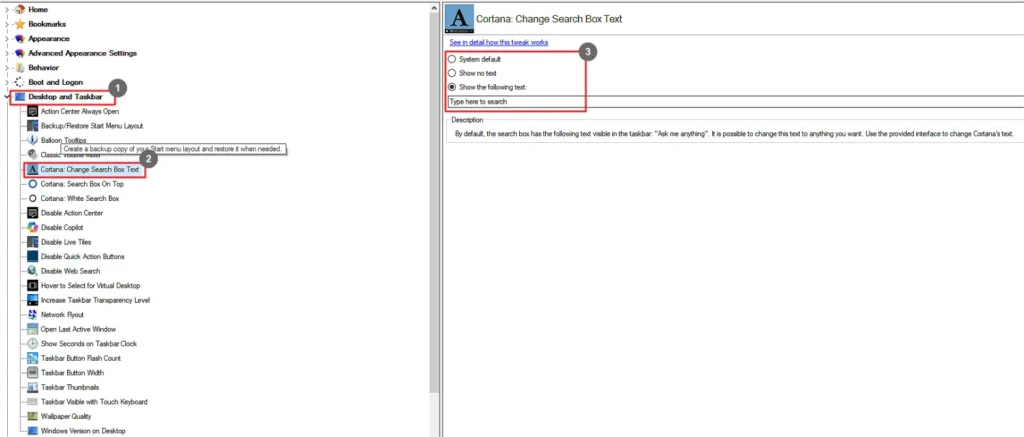The height and width of the screenshot is (437, 1024).
Task: Select the Disable Copilot entry label
Action: pos(62,227)
